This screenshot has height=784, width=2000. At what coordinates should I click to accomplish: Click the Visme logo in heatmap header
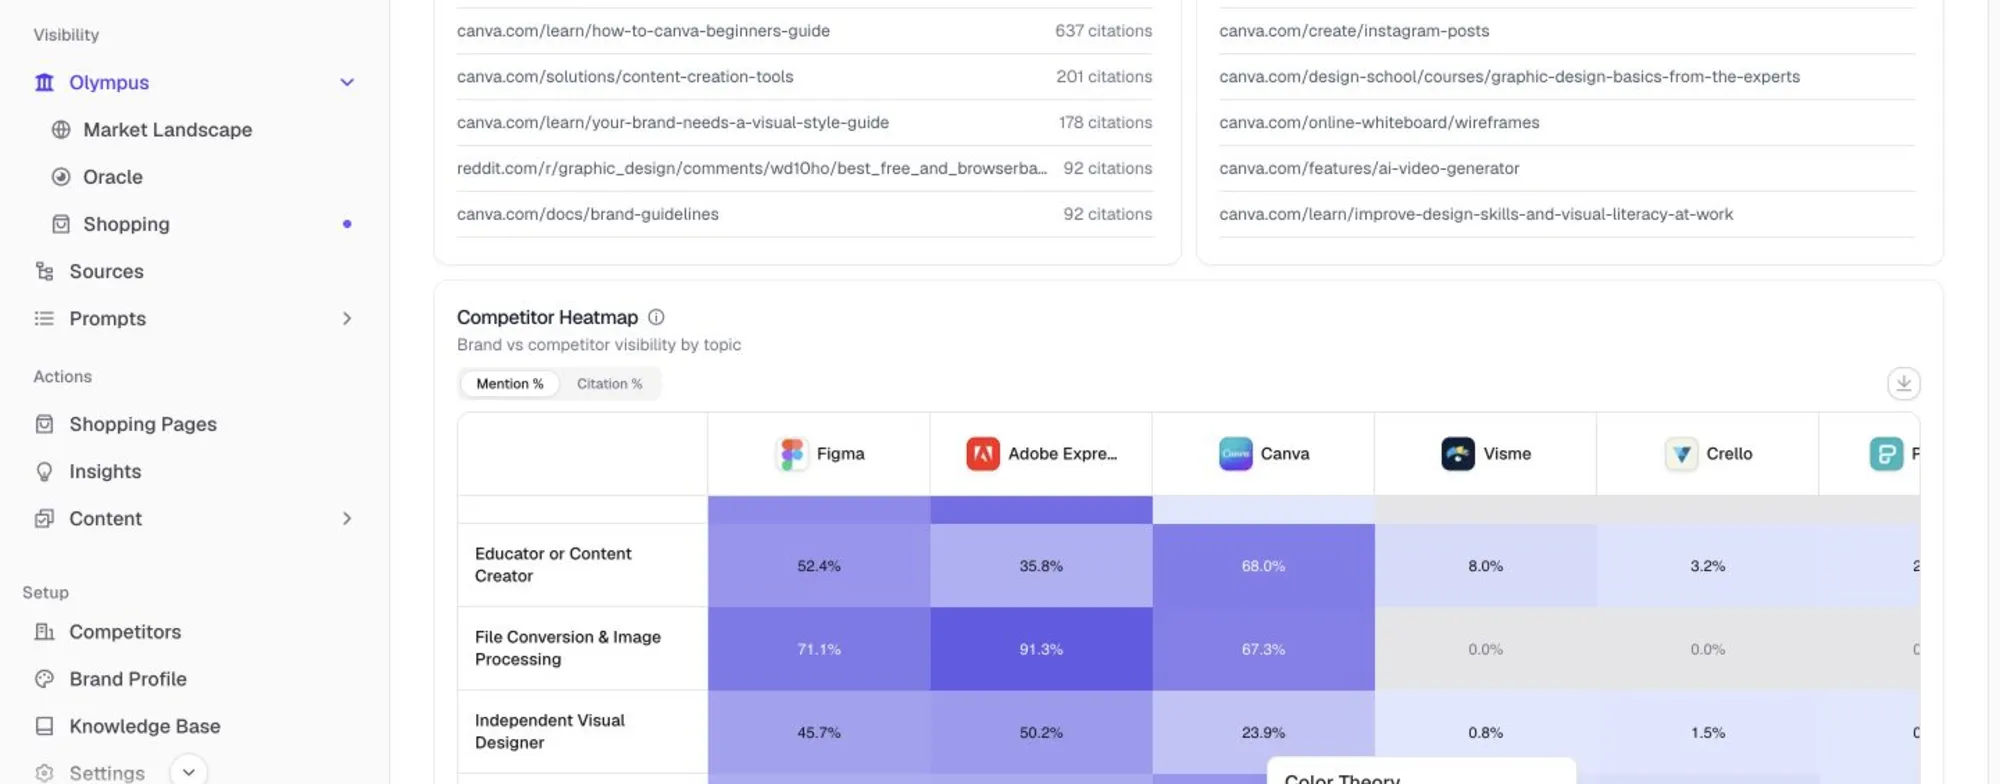click(1458, 453)
